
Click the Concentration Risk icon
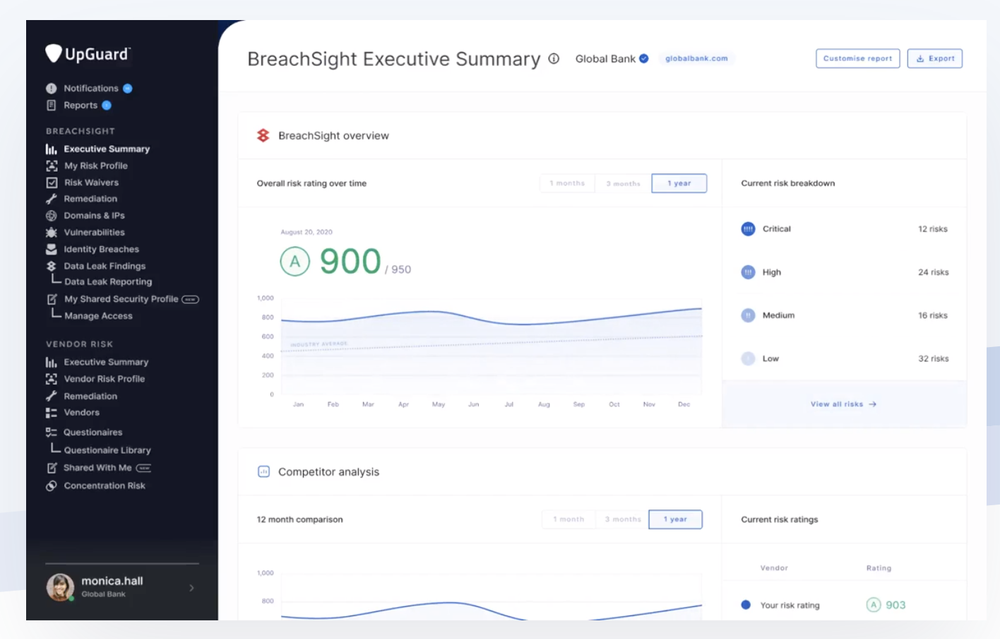tap(51, 486)
